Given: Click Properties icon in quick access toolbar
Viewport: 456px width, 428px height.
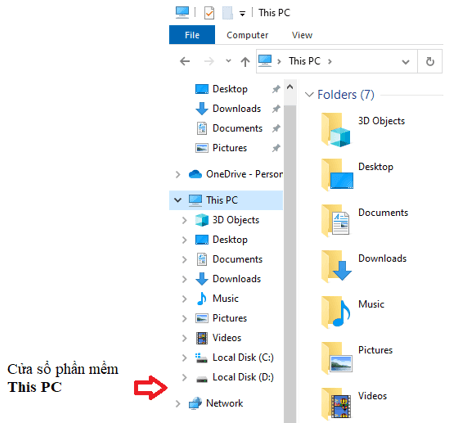Looking at the screenshot, I should [x=209, y=13].
